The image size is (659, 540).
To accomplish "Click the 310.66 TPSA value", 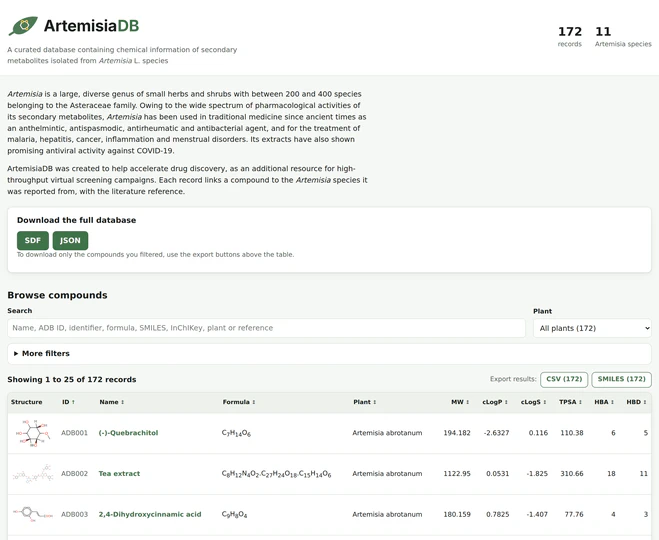I will pyautogui.click(x=572, y=474).
